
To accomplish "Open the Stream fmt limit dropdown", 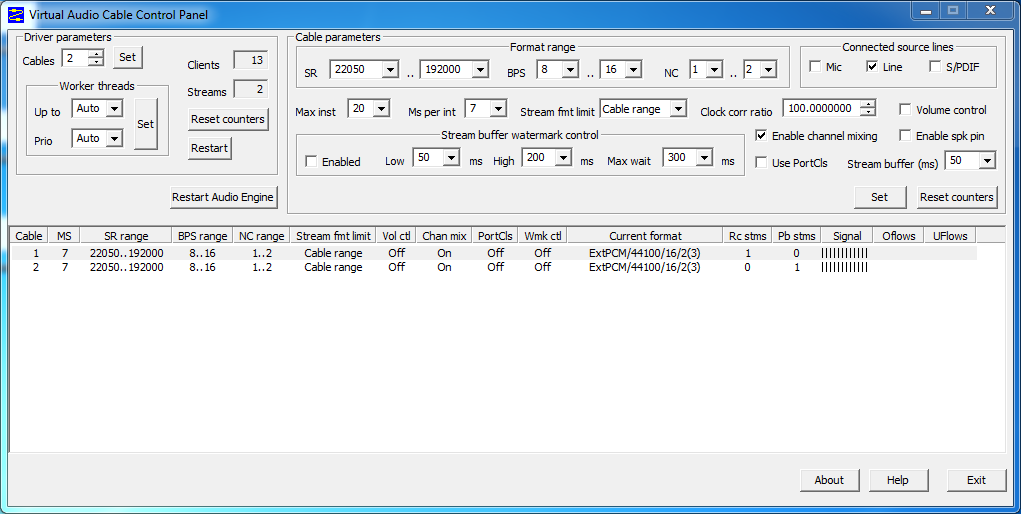I will click(x=678, y=109).
